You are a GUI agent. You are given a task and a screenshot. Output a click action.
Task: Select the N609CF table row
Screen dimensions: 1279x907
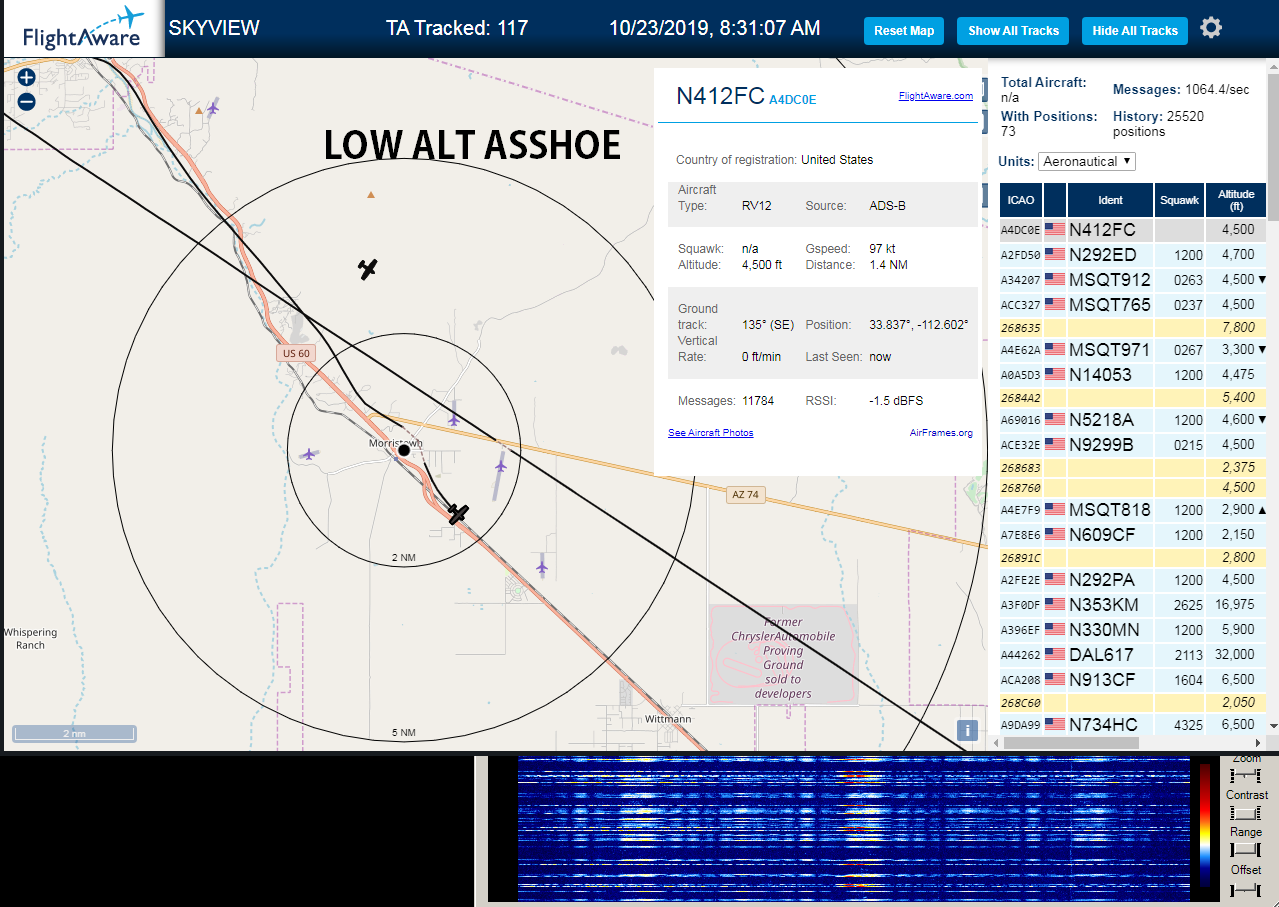1133,535
